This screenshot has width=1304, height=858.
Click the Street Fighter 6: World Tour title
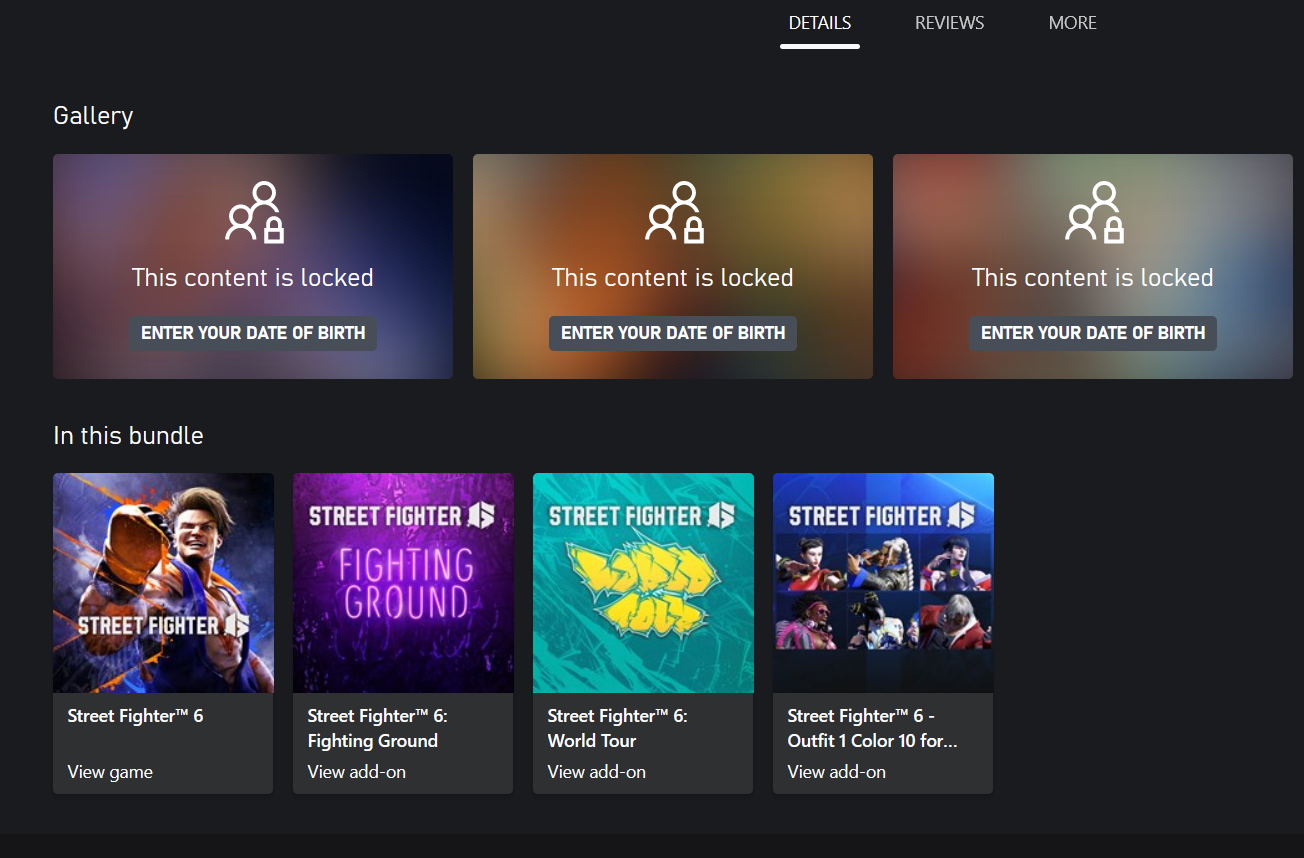617,728
